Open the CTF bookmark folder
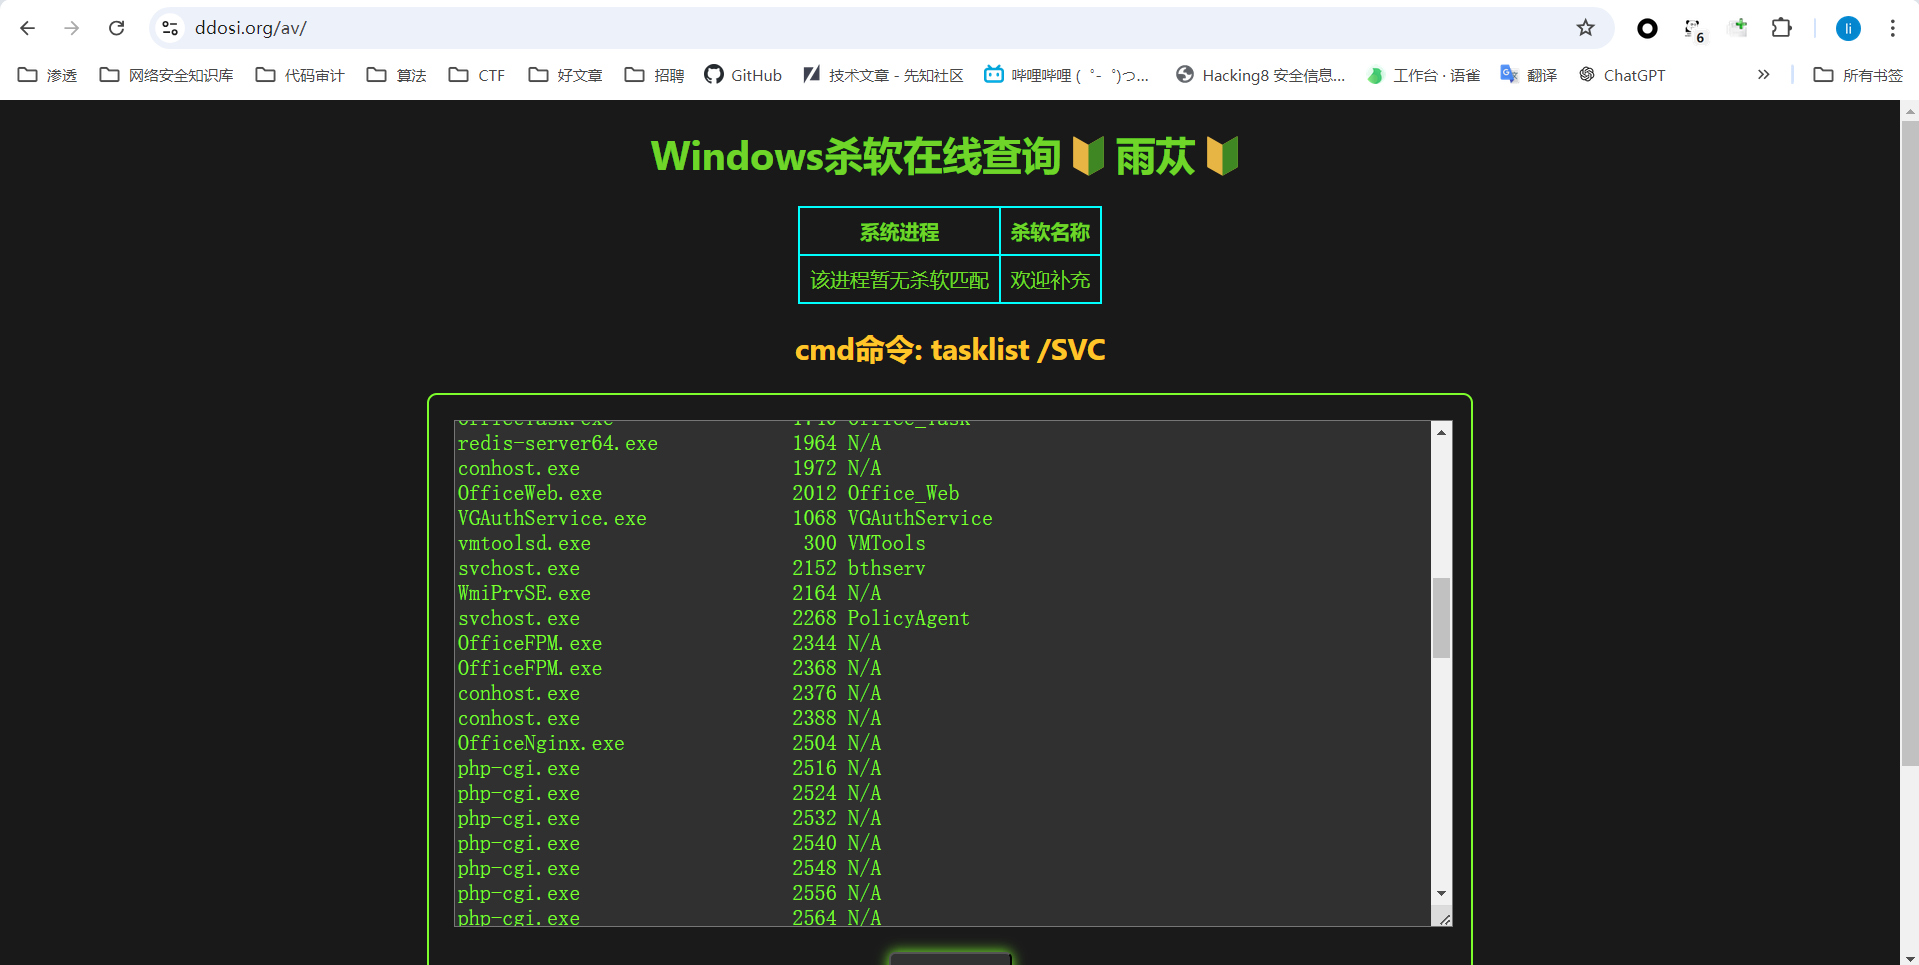The height and width of the screenshot is (965, 1919). tap(477, 75)
